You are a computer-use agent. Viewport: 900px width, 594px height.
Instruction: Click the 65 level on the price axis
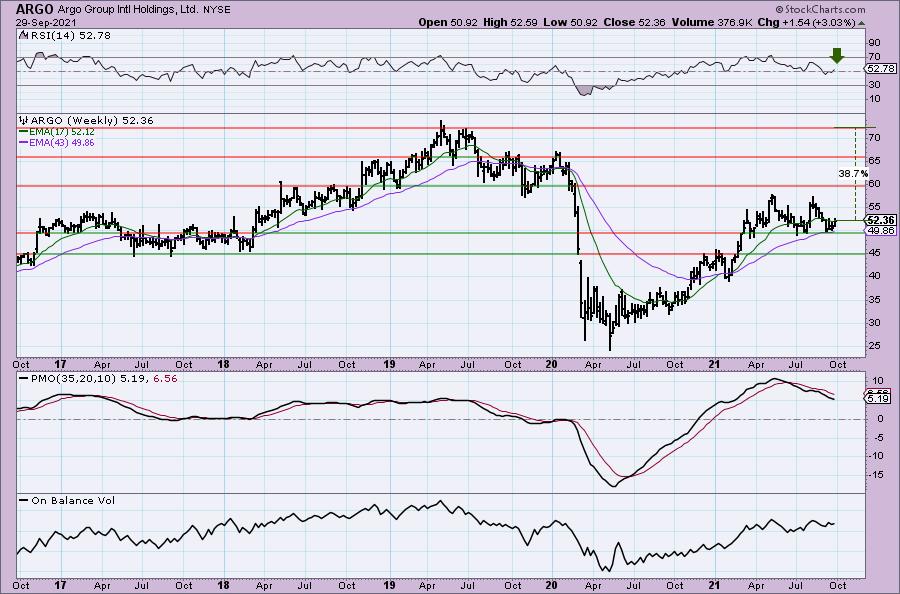tap(874, 160)
